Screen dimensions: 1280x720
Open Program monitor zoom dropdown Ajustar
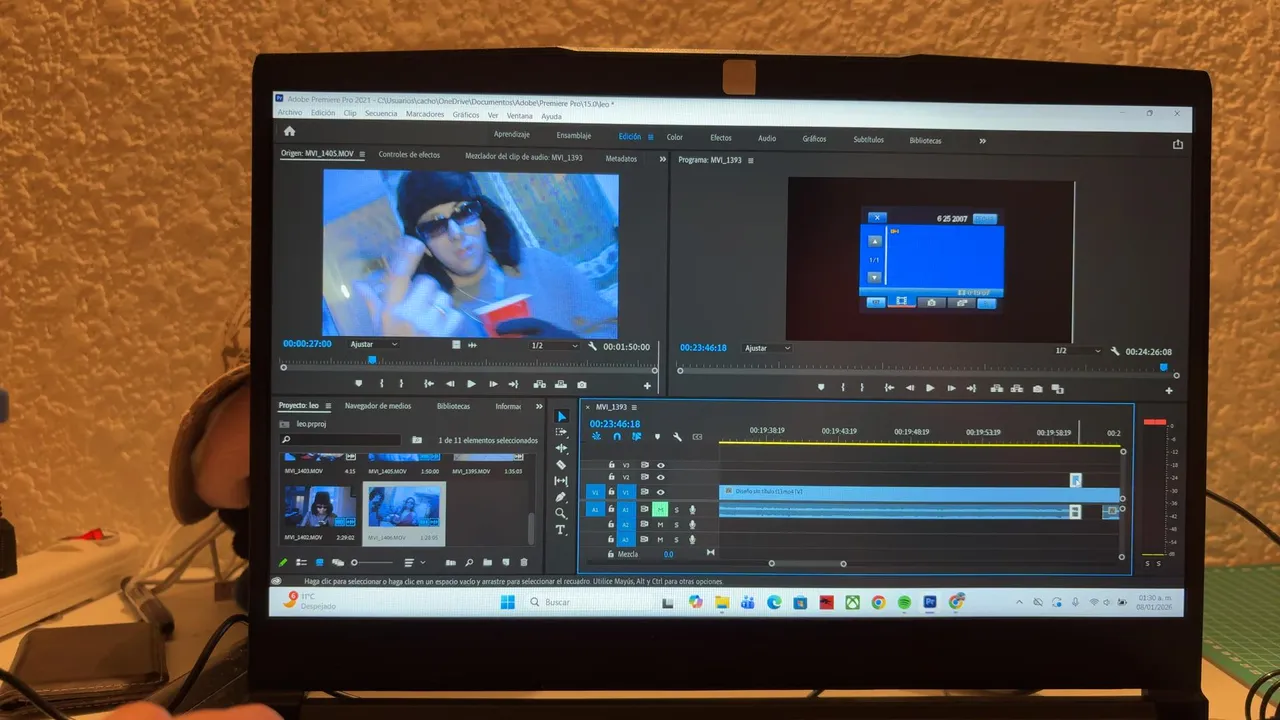(767, 348)
